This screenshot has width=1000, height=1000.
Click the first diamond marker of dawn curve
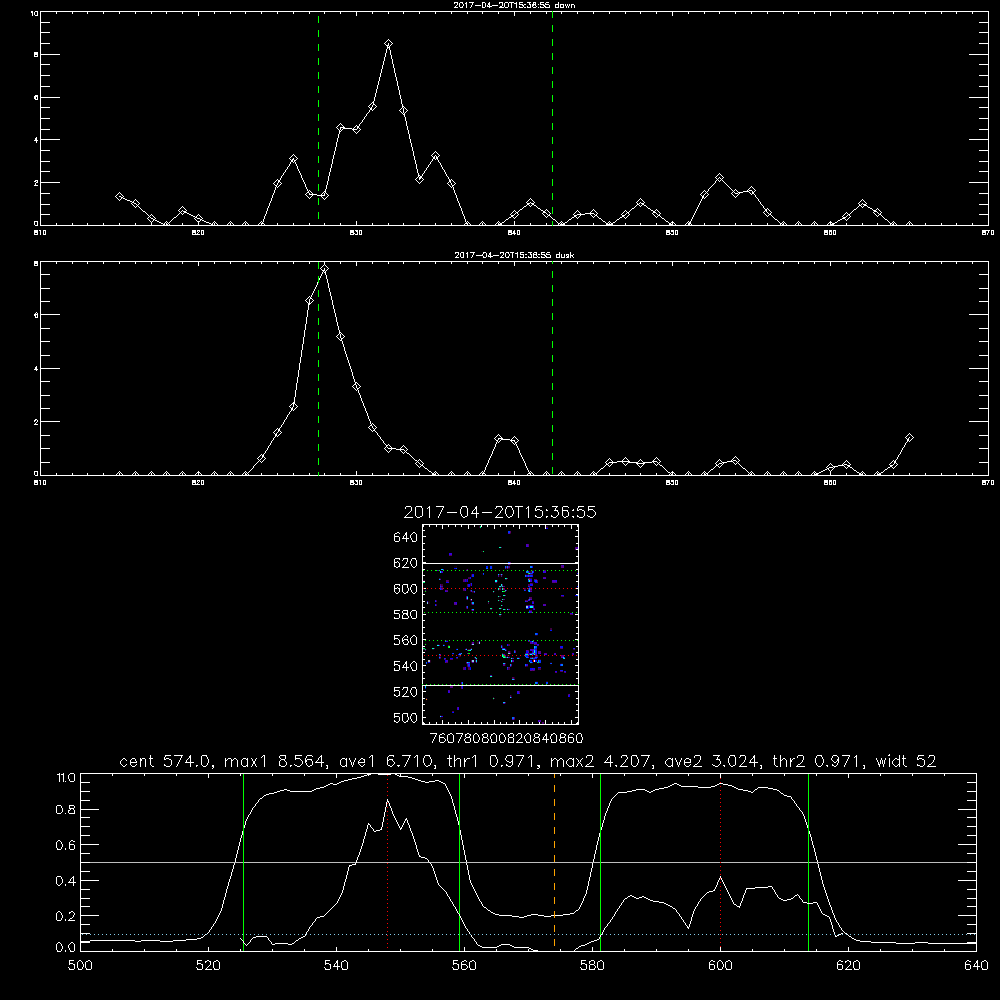119,196
